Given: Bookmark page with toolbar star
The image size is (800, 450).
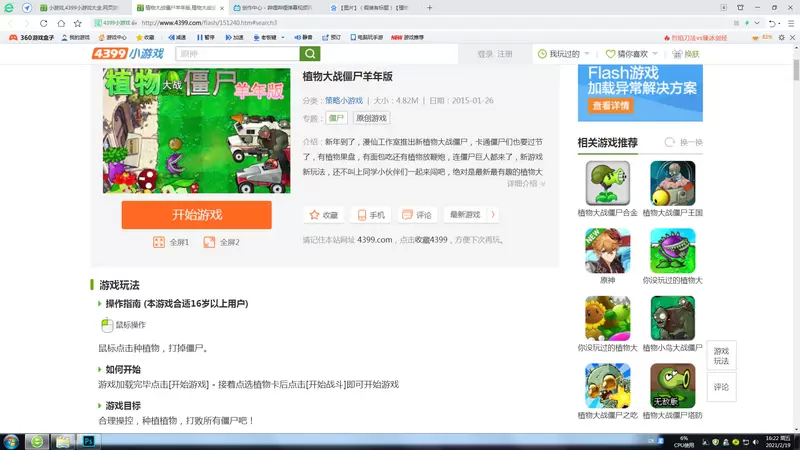Looking at the screenshot, I should [78, 23].
